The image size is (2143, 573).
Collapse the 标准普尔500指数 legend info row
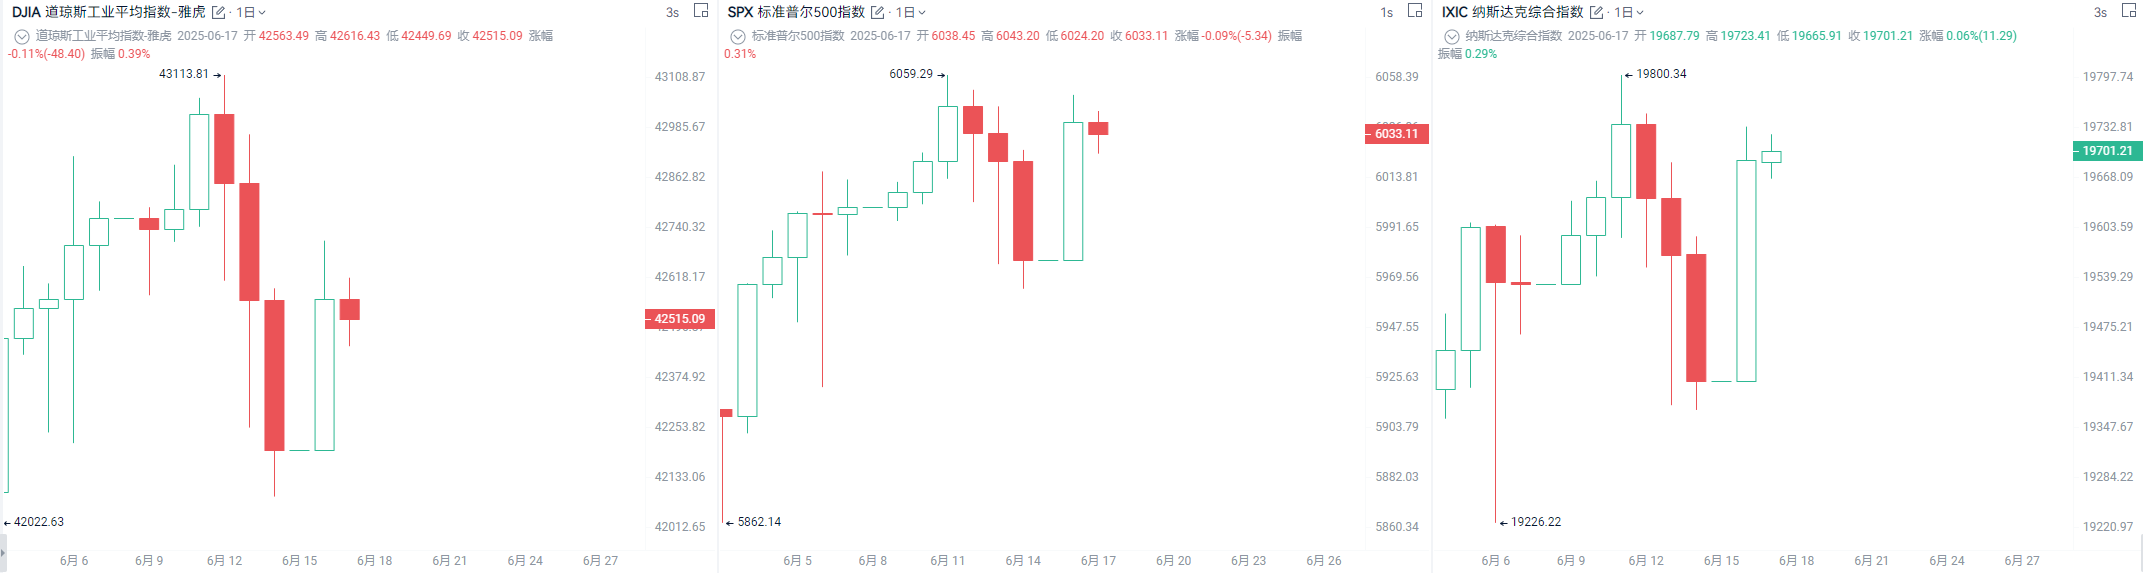[737, 36]
